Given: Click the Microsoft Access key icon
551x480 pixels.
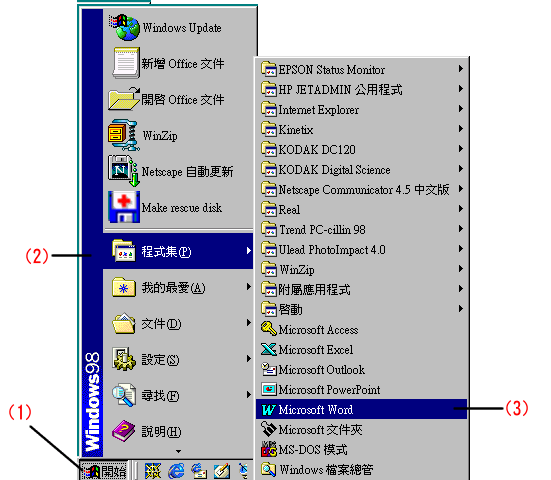Looking at the screenshot, I should tap(269, 329).
